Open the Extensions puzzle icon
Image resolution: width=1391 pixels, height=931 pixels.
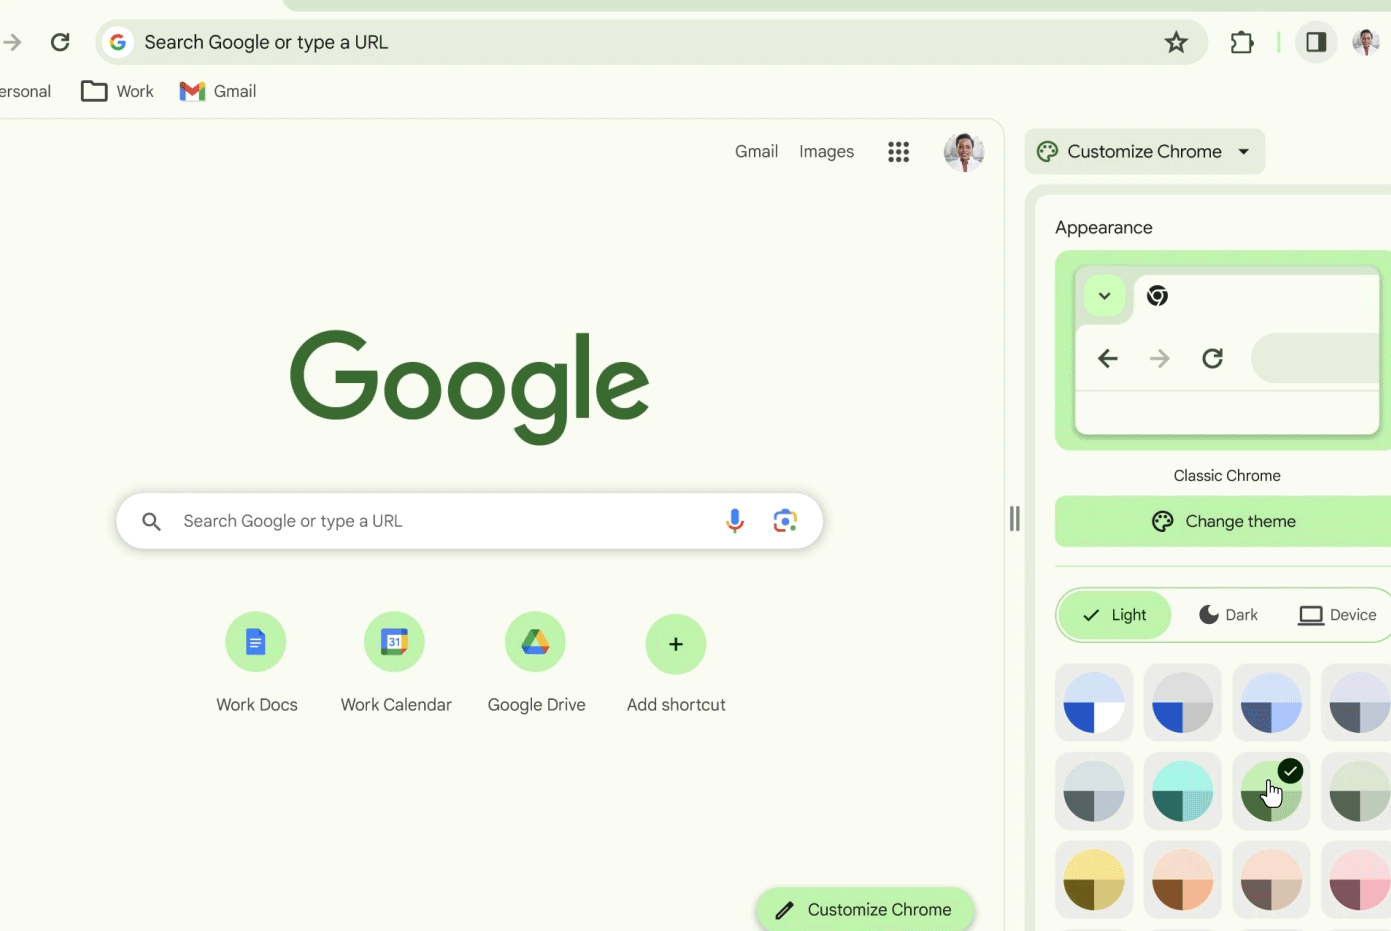point(1241,42)
